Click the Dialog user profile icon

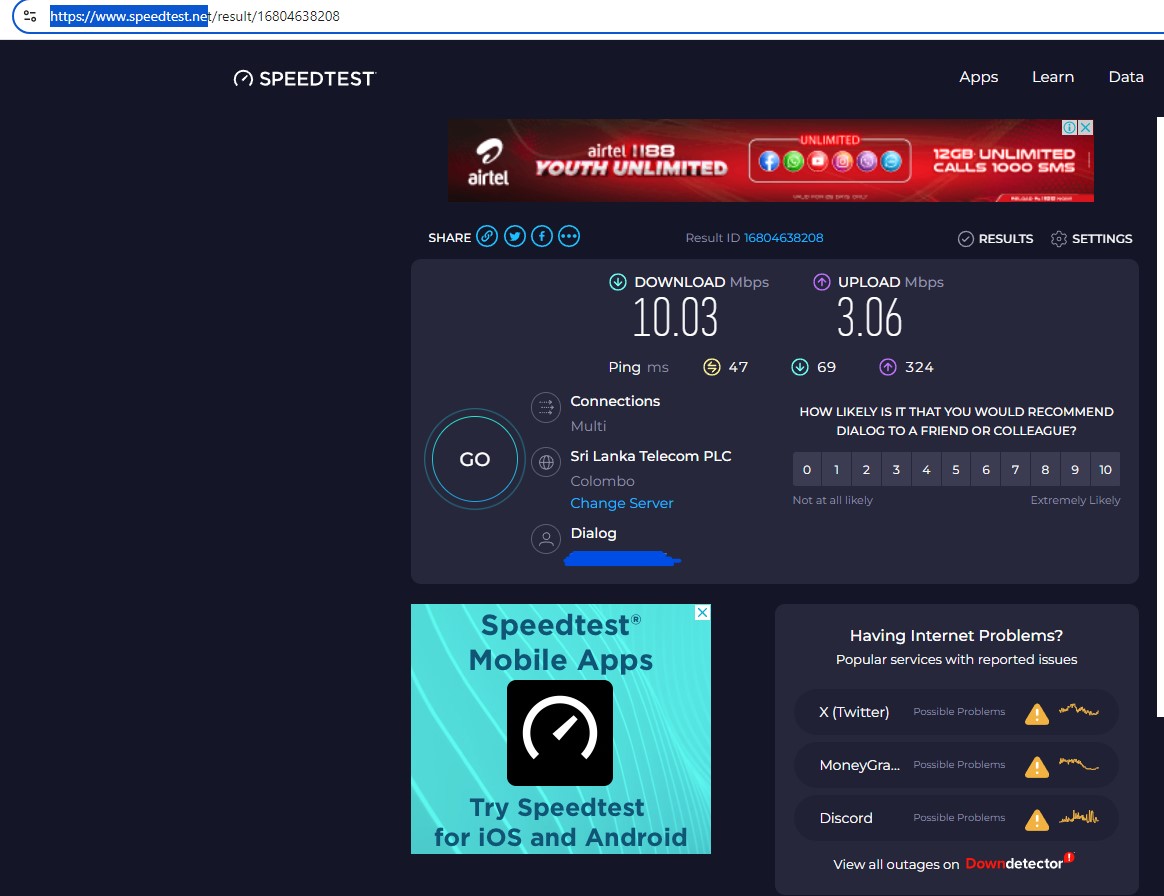coord(546,539)
